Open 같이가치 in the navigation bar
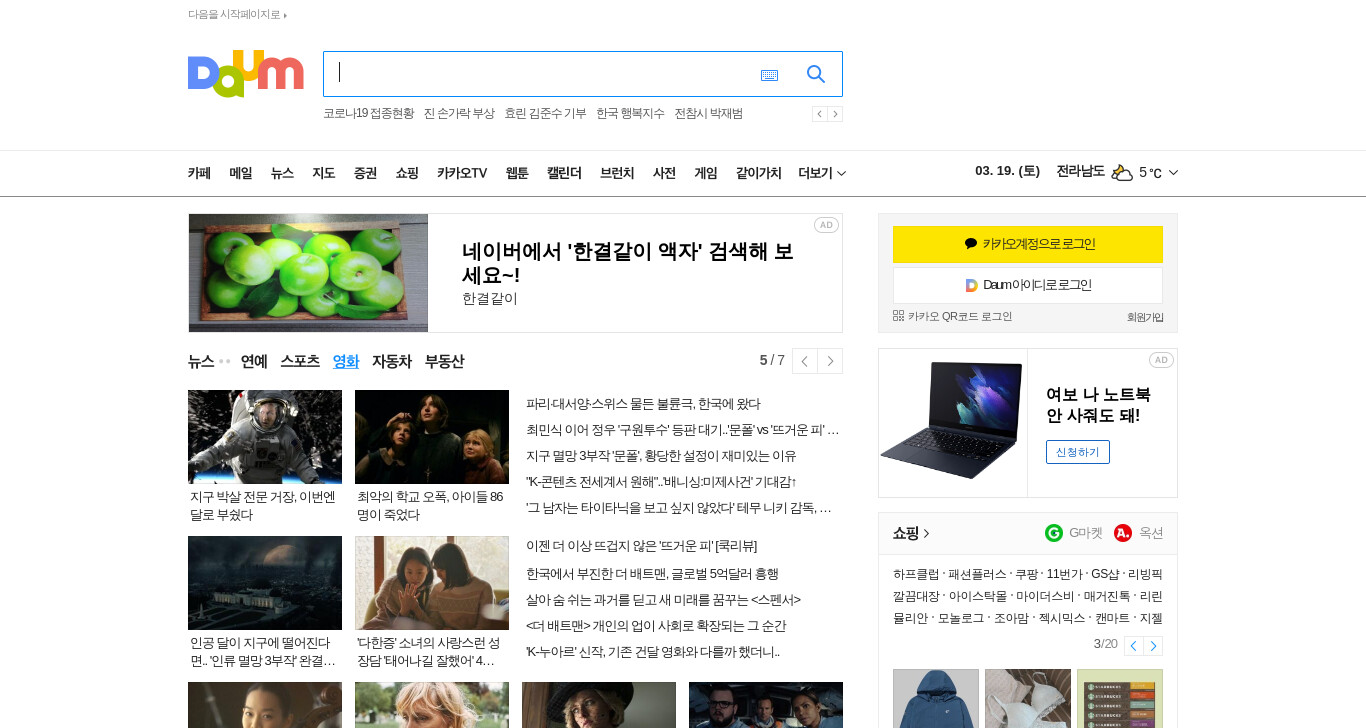This screenshot has width=1366, height=728. [759, 173]
